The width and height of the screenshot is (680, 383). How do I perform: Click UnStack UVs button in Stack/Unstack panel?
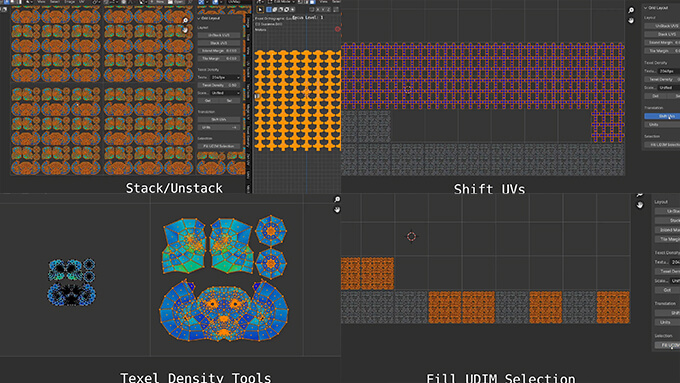[219, 35]
